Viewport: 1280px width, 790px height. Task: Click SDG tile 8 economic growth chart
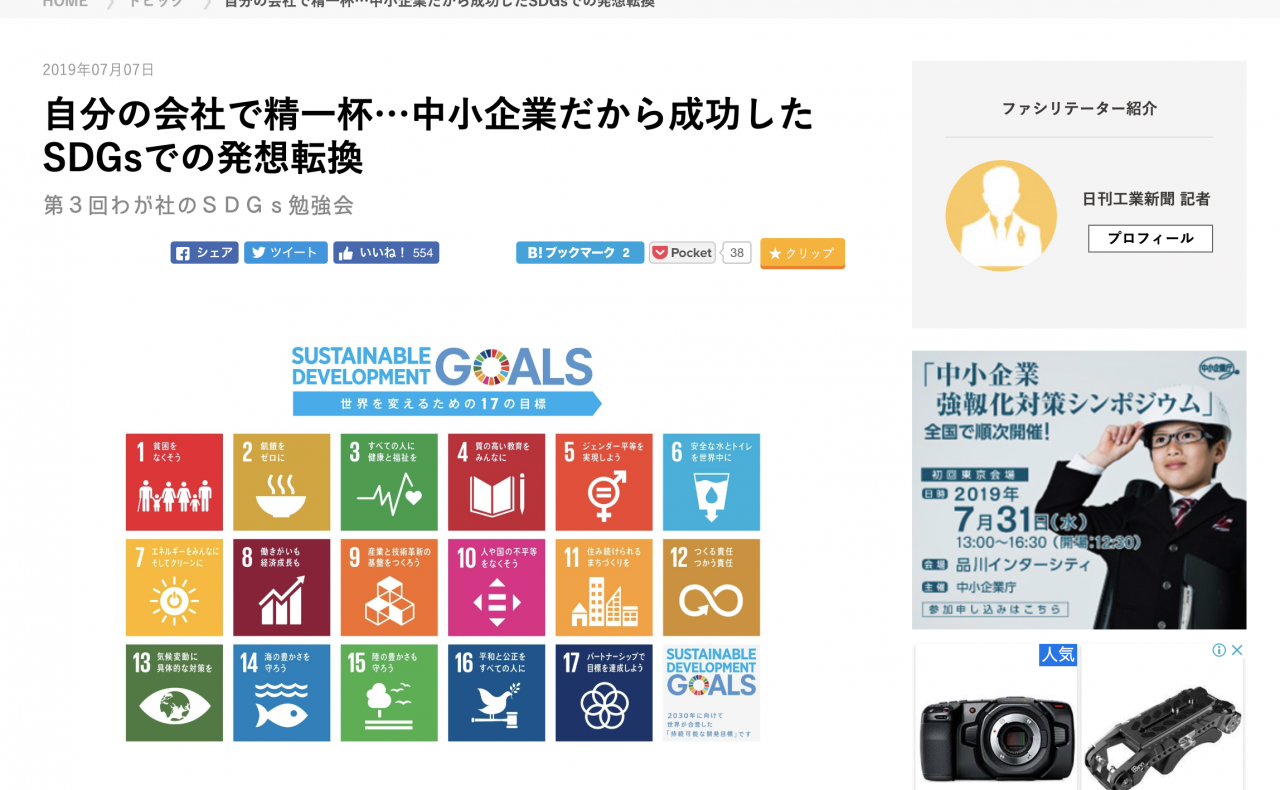(x=282, y=588)
